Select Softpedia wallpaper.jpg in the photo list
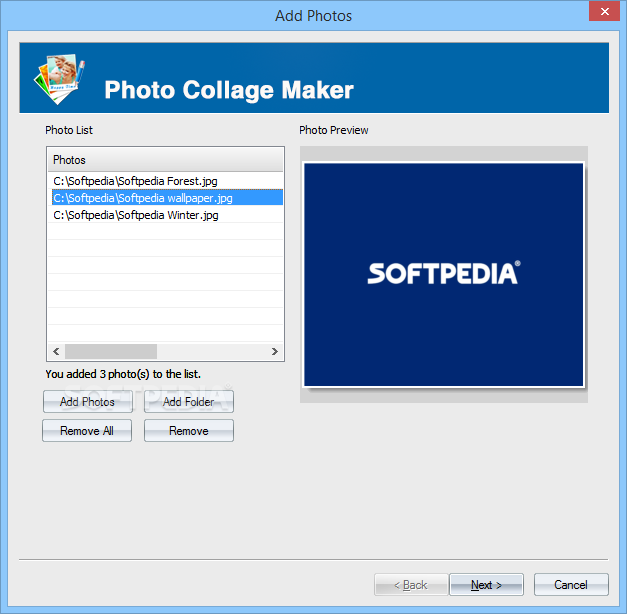The height and width of the screenshot is (614, 627). 166,198
